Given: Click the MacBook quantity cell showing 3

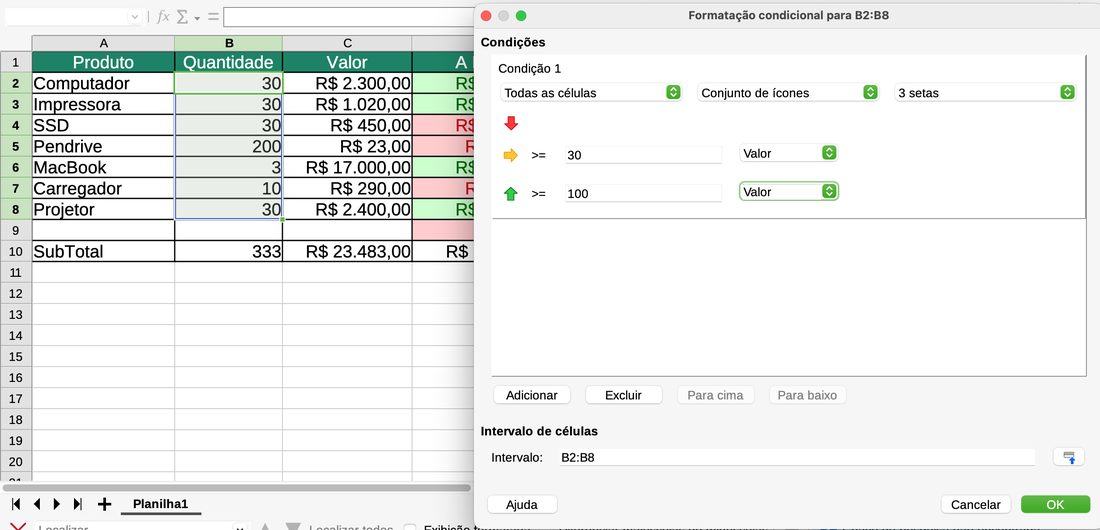Looking at the screenshot, I should [x=228, y=167].
